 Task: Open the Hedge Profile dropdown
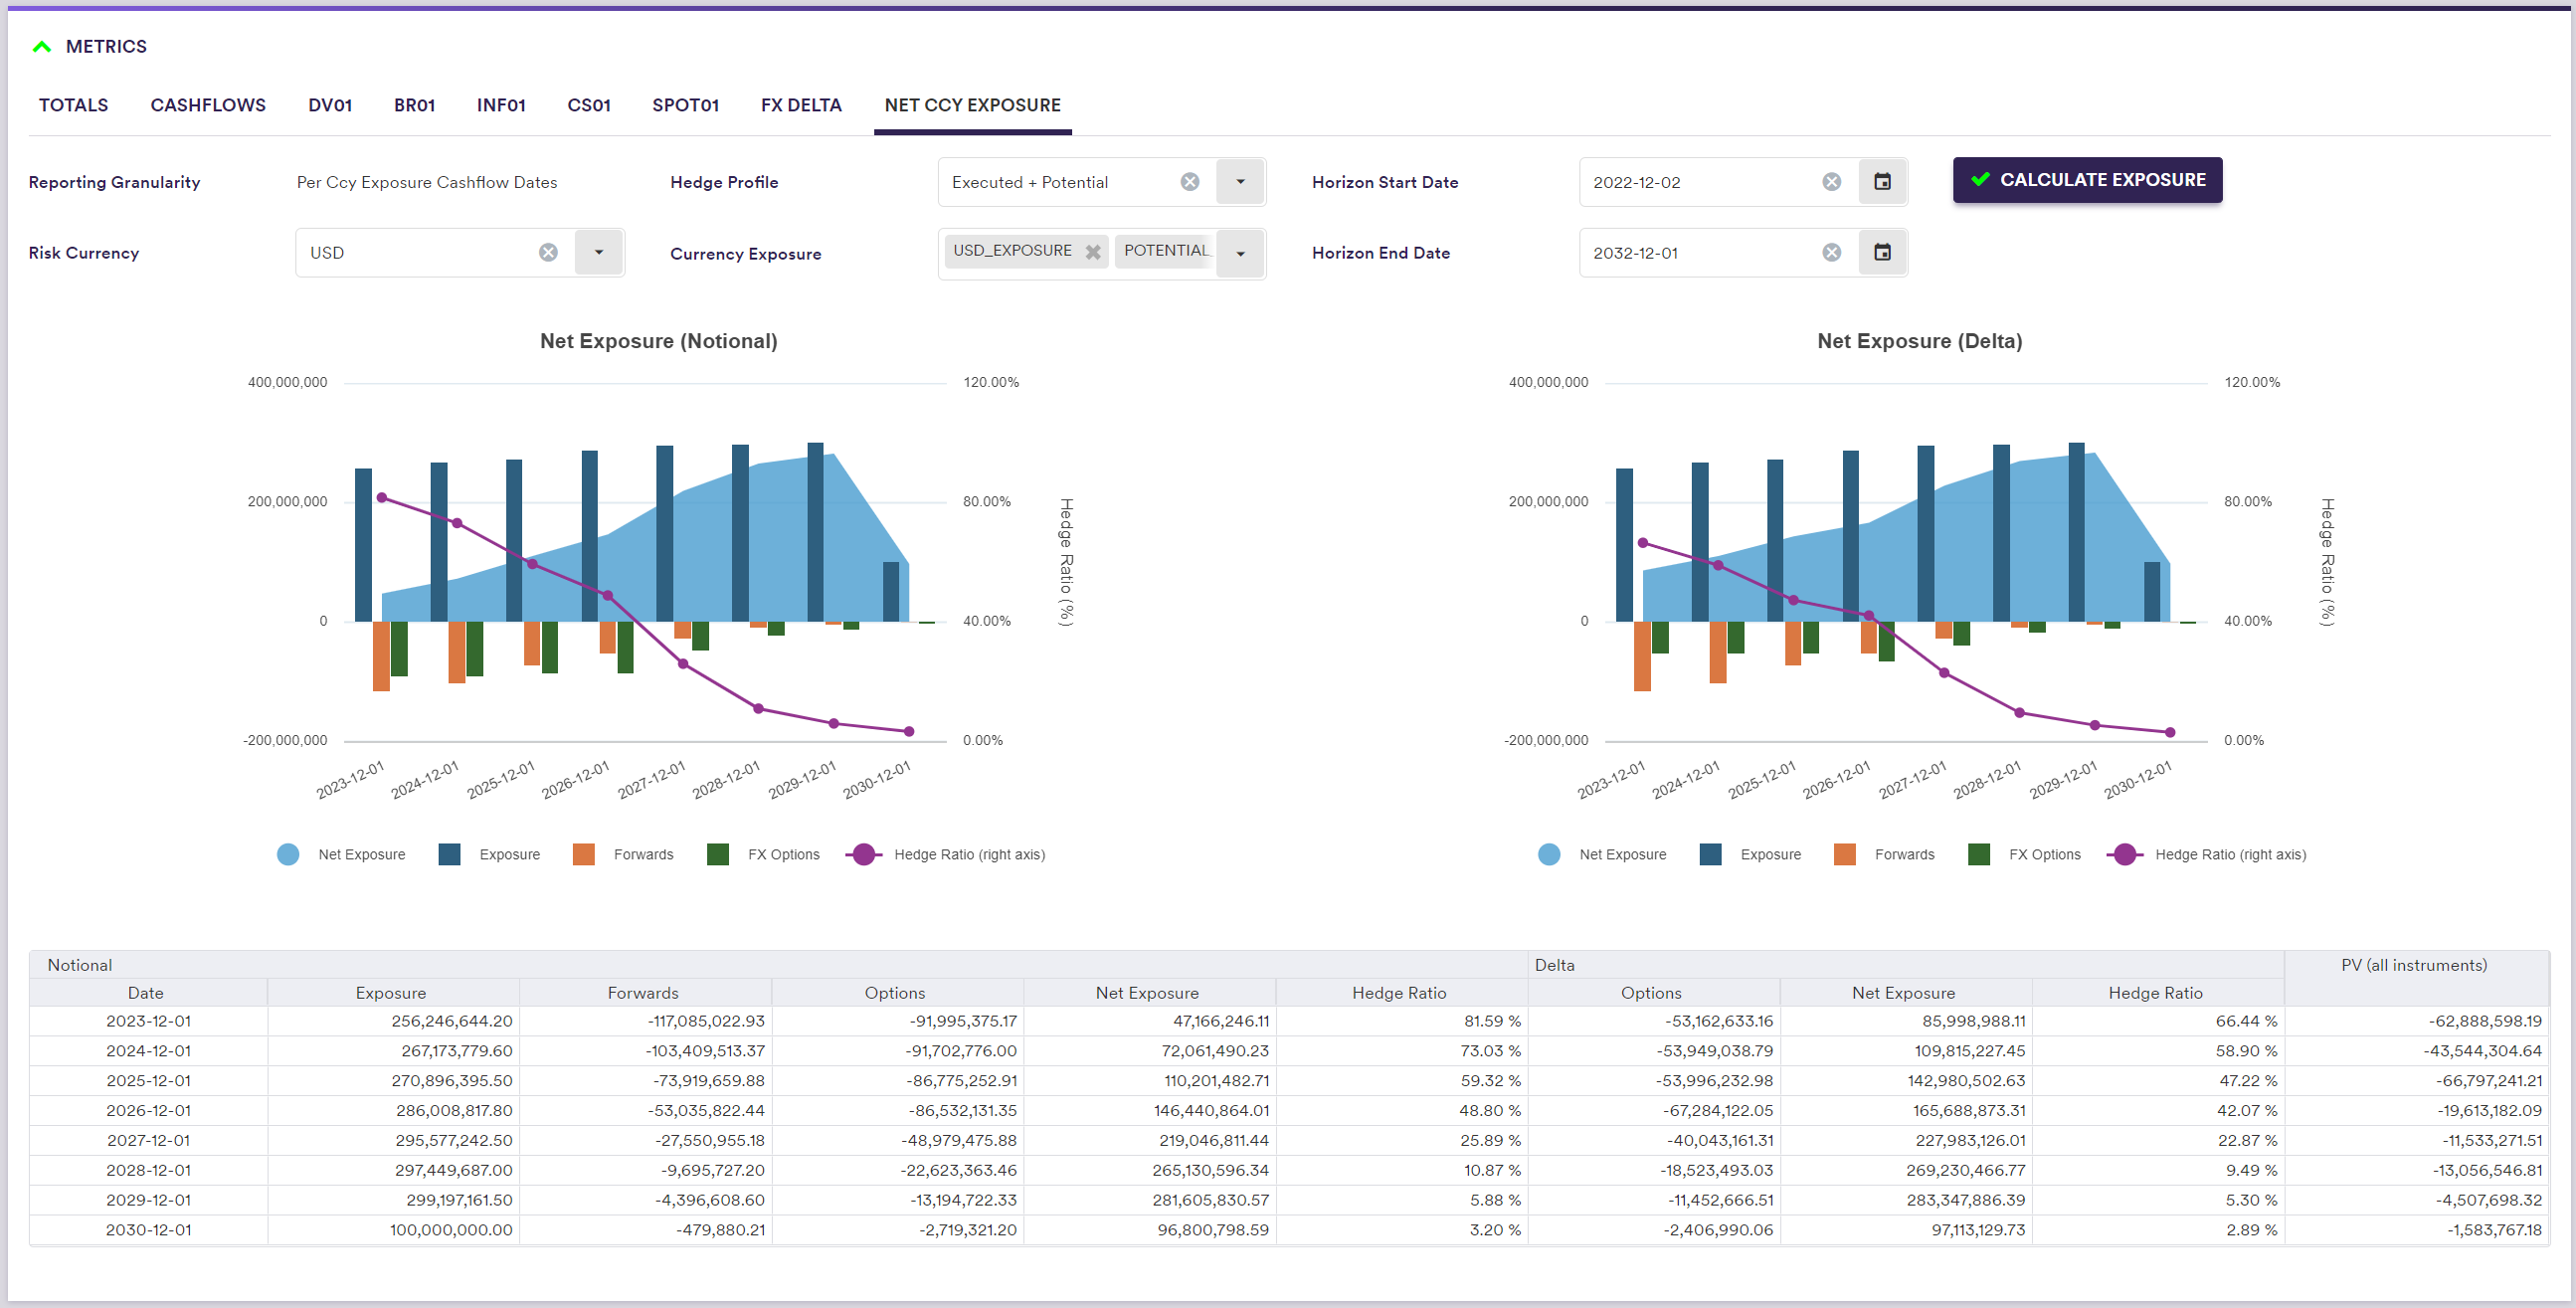(x=1240, y=182)
